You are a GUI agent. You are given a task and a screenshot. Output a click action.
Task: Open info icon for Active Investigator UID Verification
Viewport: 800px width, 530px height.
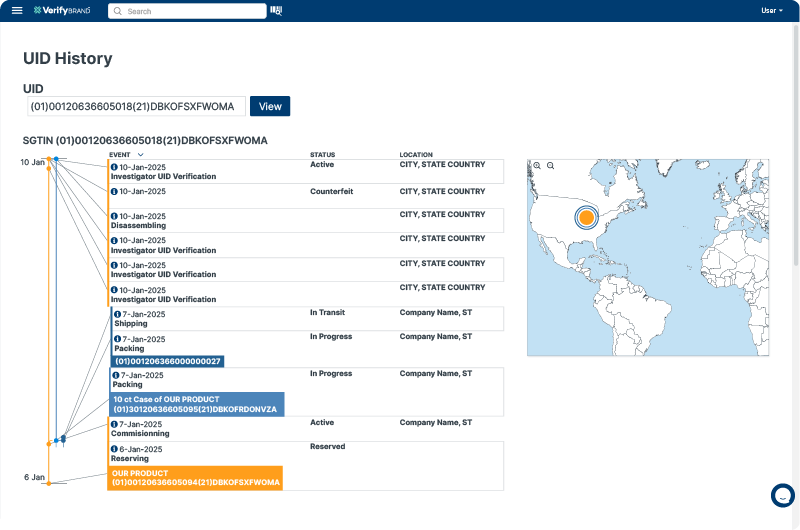[x=114, y=167]
